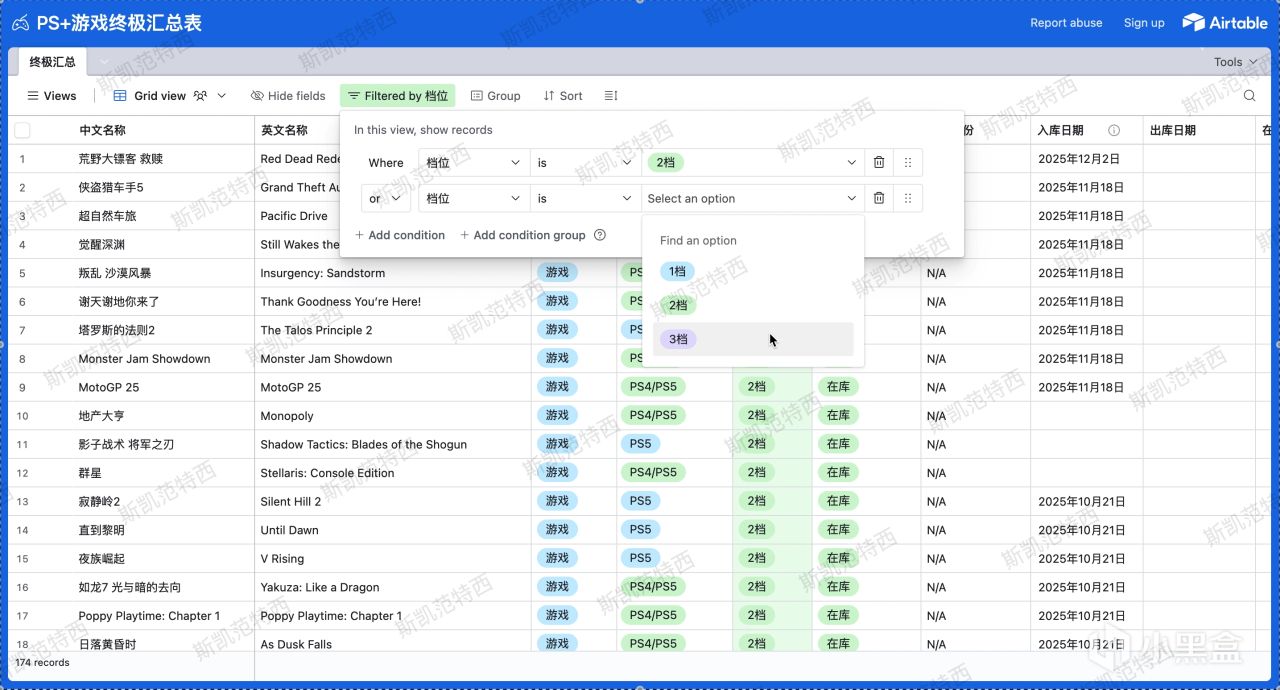Click the 2档 tag in V Rising row

(x=756, y=558)
